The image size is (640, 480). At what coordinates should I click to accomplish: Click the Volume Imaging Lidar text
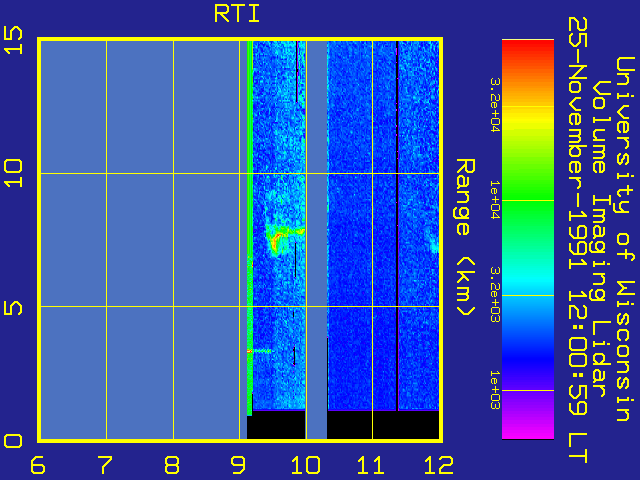[600, 239]
